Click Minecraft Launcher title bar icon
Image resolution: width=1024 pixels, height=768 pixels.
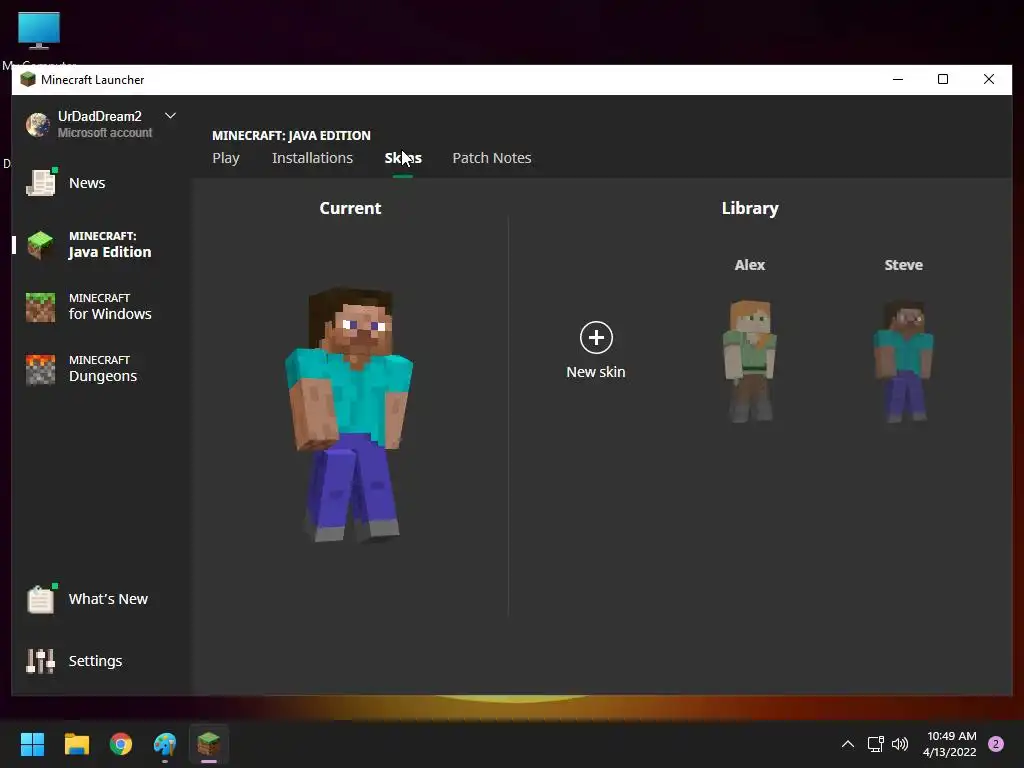pos(27,80)
